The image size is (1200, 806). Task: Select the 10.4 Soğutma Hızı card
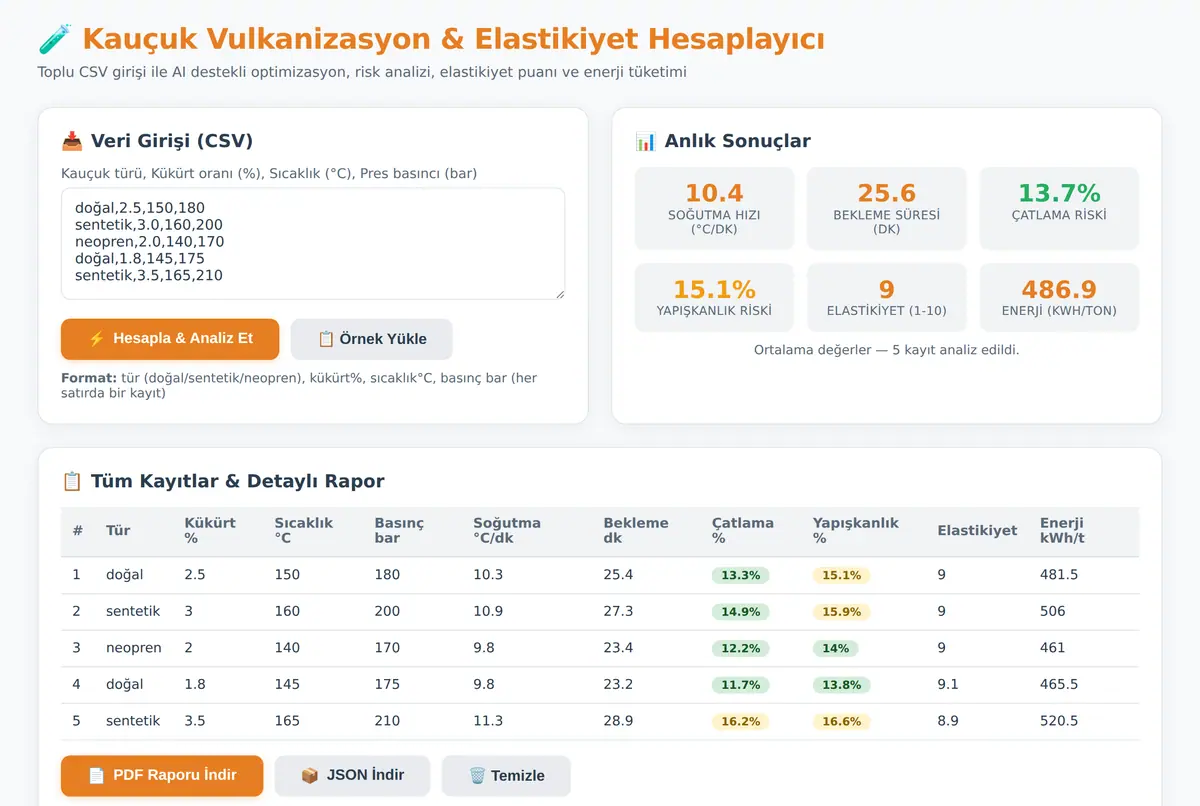point(714,208)
